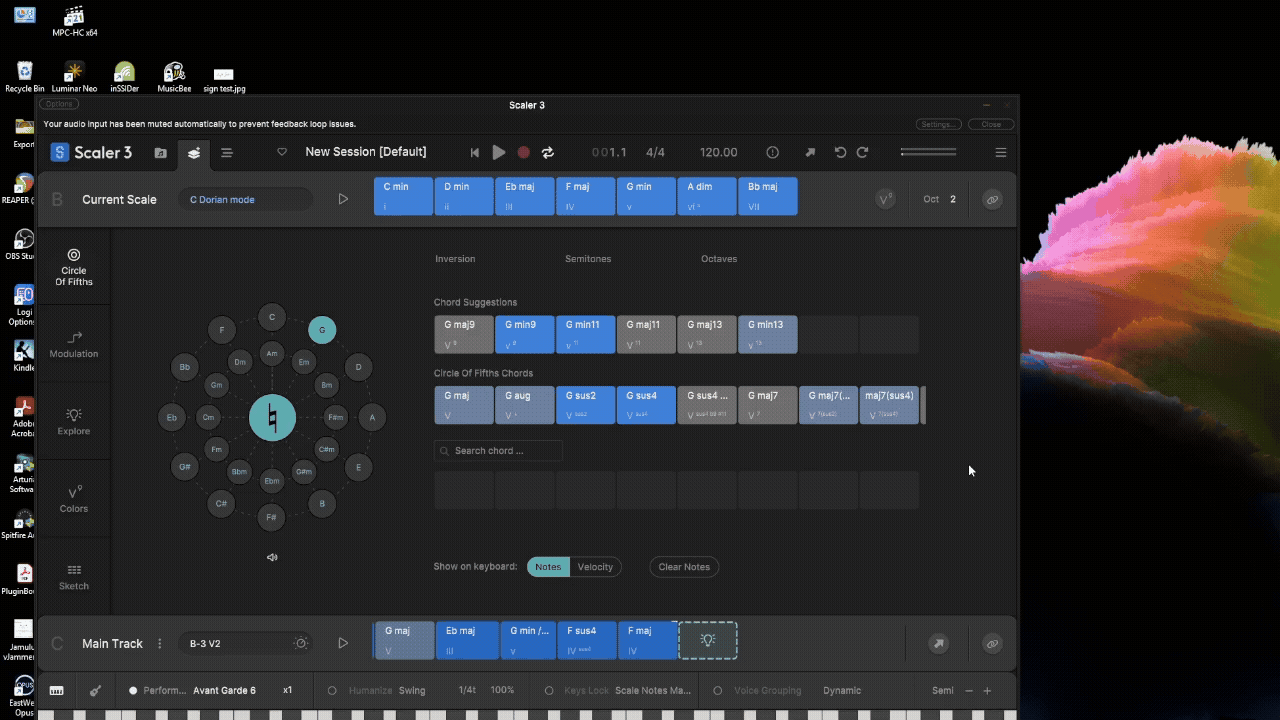Click the header export arrow icon
Viewport: 1280px width, 720px height.
click(x=810, y=153)
